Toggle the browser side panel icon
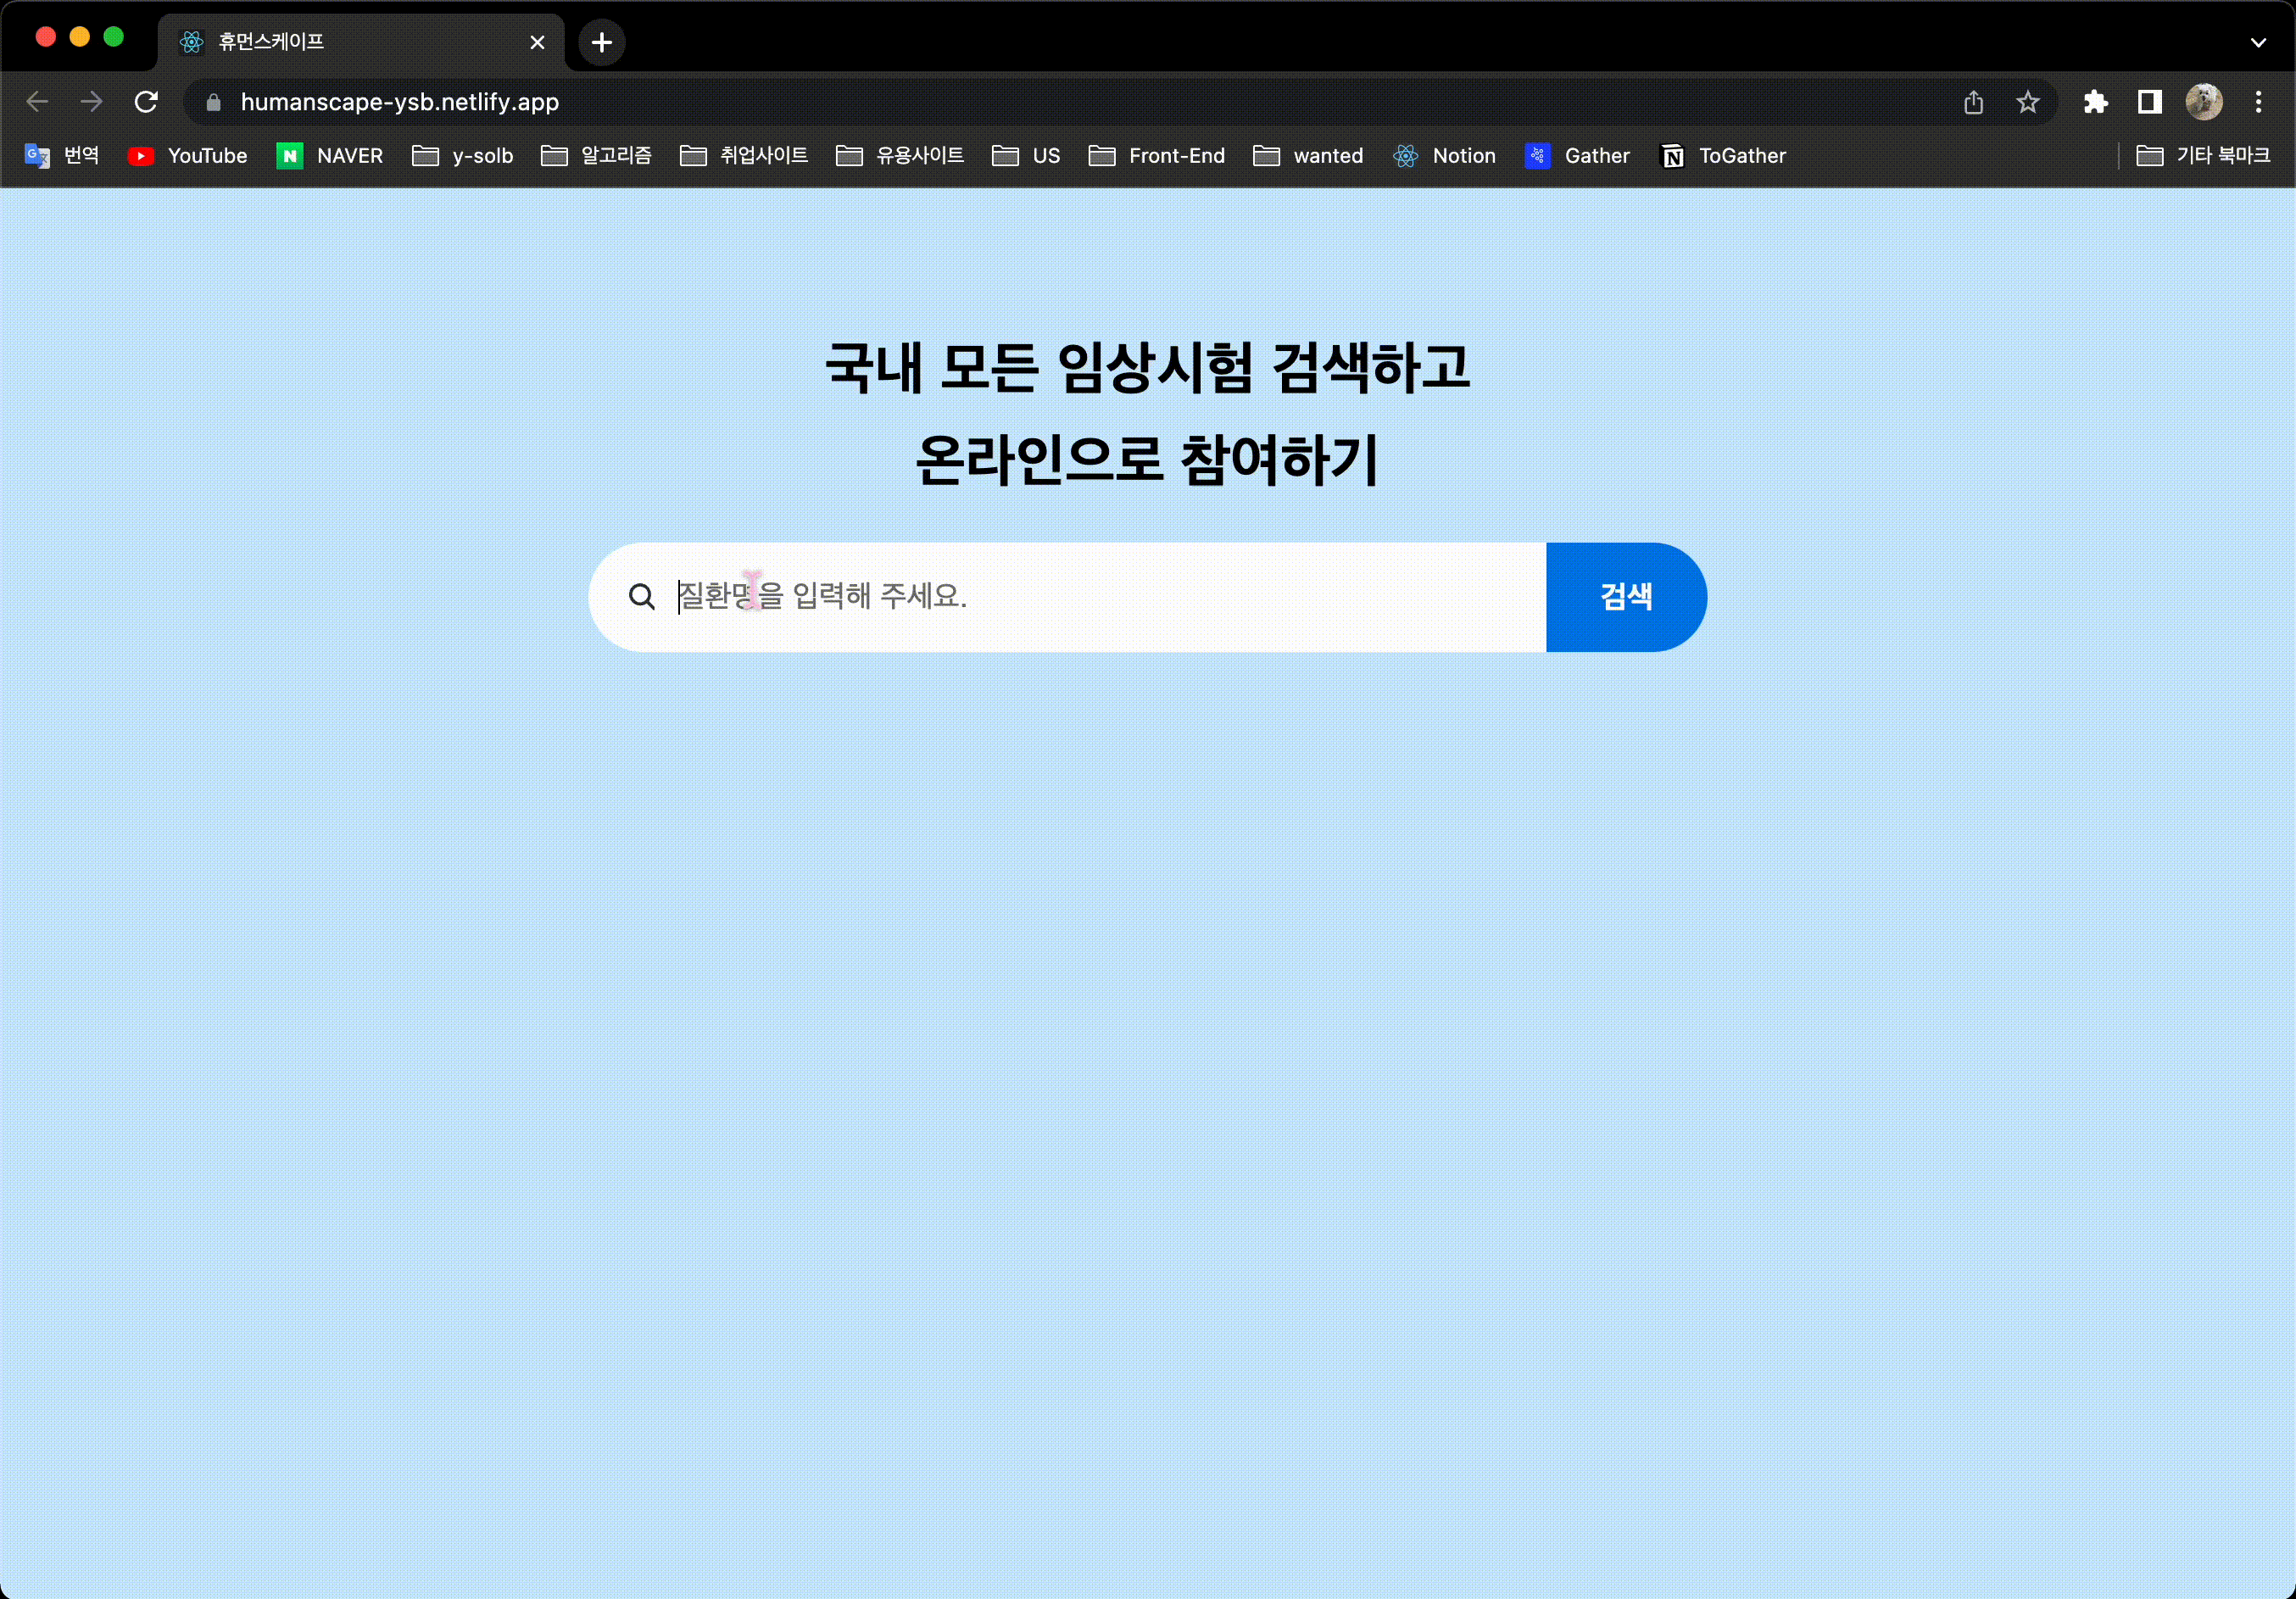This screenshot has height=1599, width=2296. tap(2149, 102)
